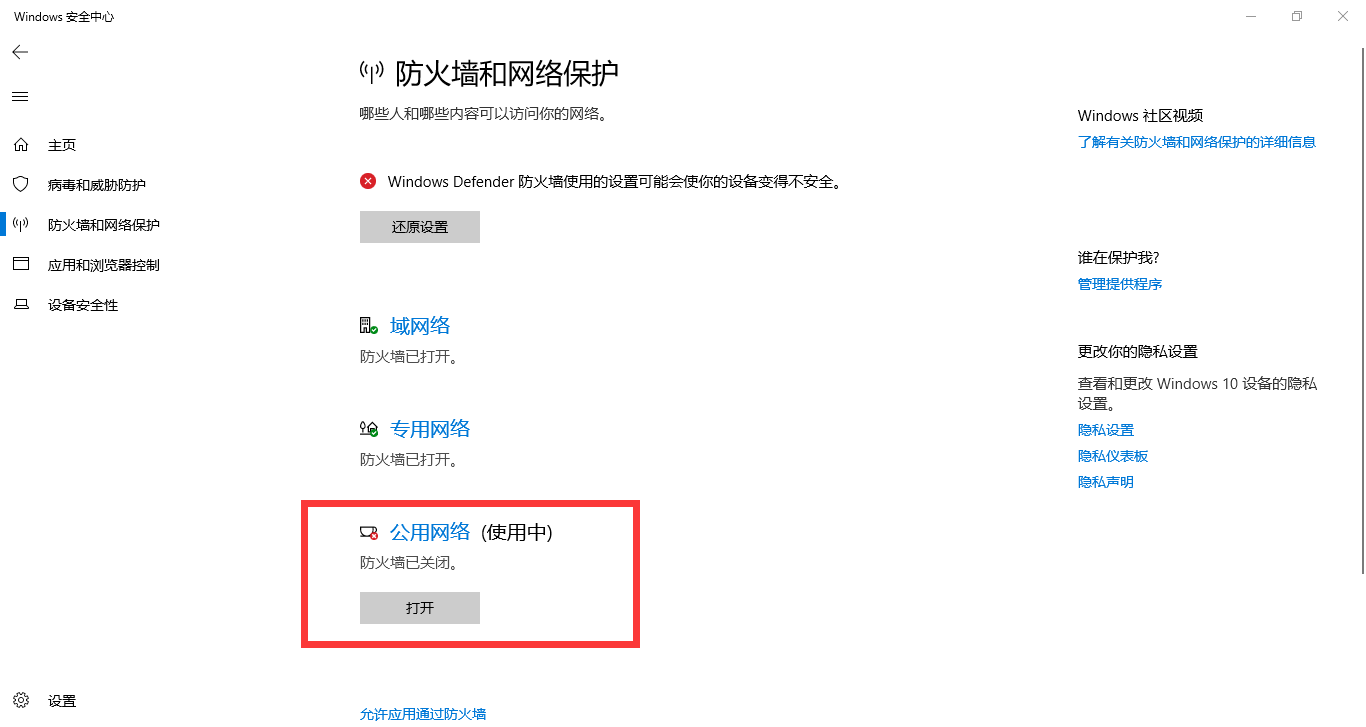Click the public network icon with red mark
The image size is (1366, 727).
tap(369, 532)
